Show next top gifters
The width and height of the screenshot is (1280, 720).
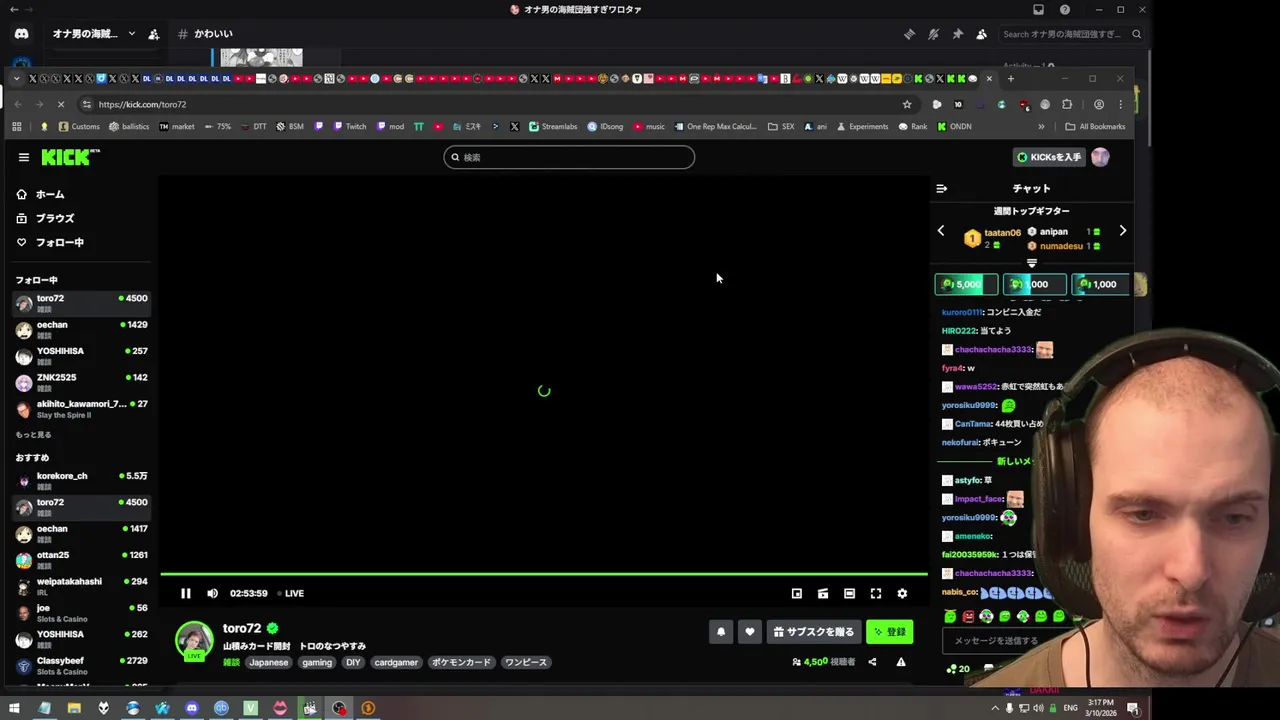[1122, 231]
